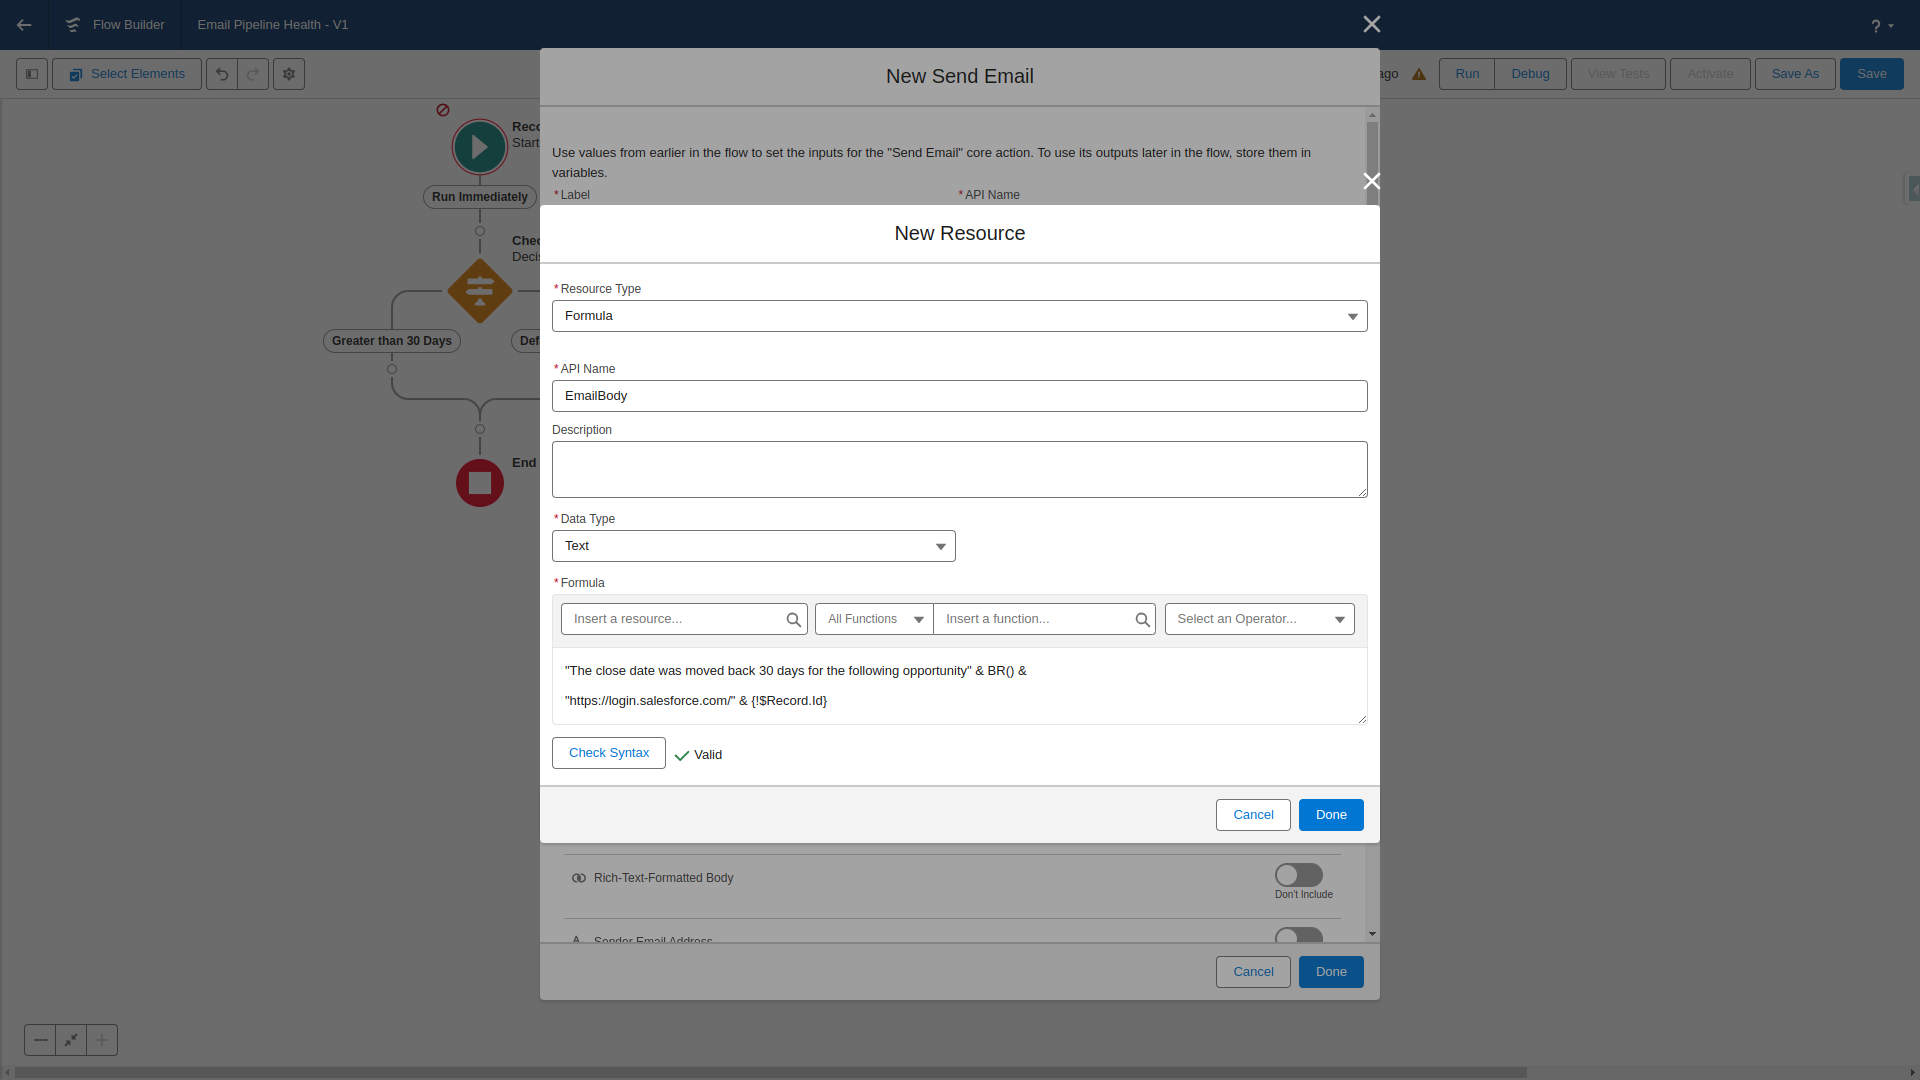This screenshot has height=1080, width=1920.
Task: Click the redo arrow icon
Action: click(x=253, y=74)
